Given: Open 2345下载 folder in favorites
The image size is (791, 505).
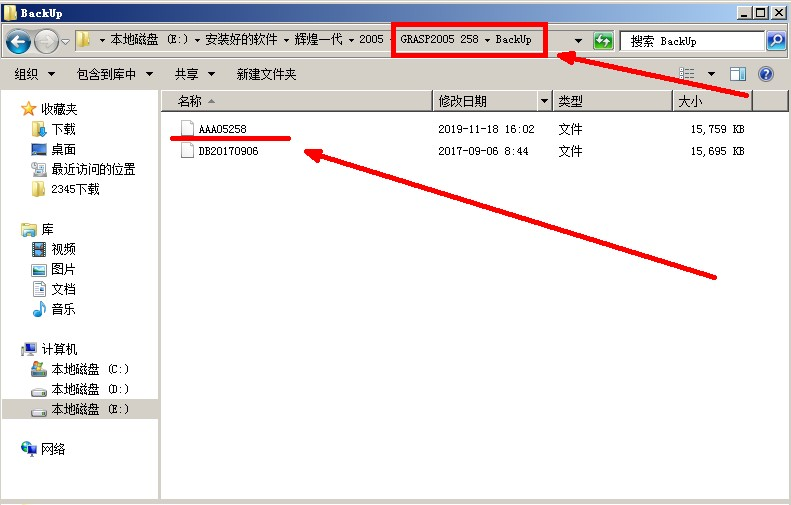Looking at the screenshot, I should tap(75, 189).
